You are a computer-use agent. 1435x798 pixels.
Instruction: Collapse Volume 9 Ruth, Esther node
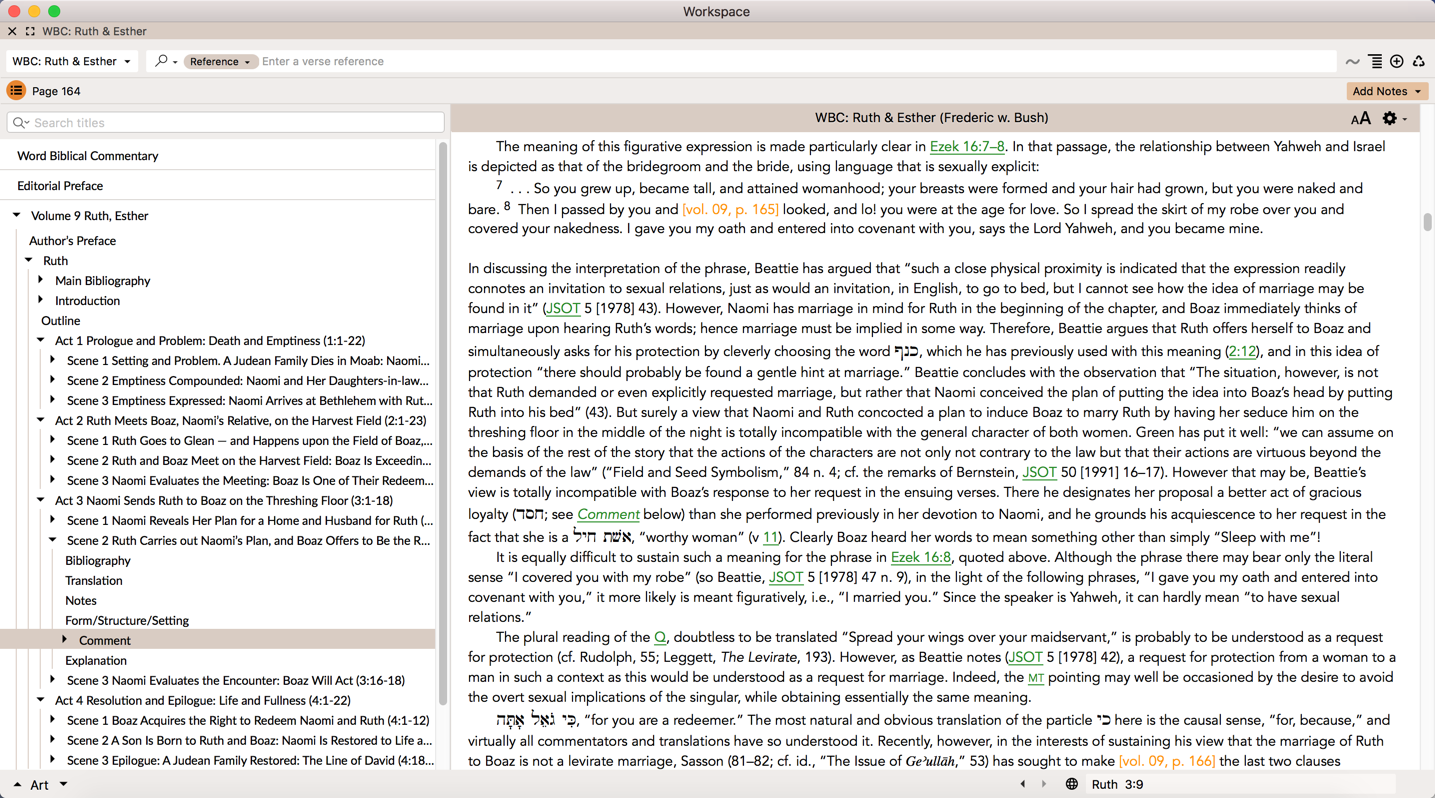coord(17,215)
